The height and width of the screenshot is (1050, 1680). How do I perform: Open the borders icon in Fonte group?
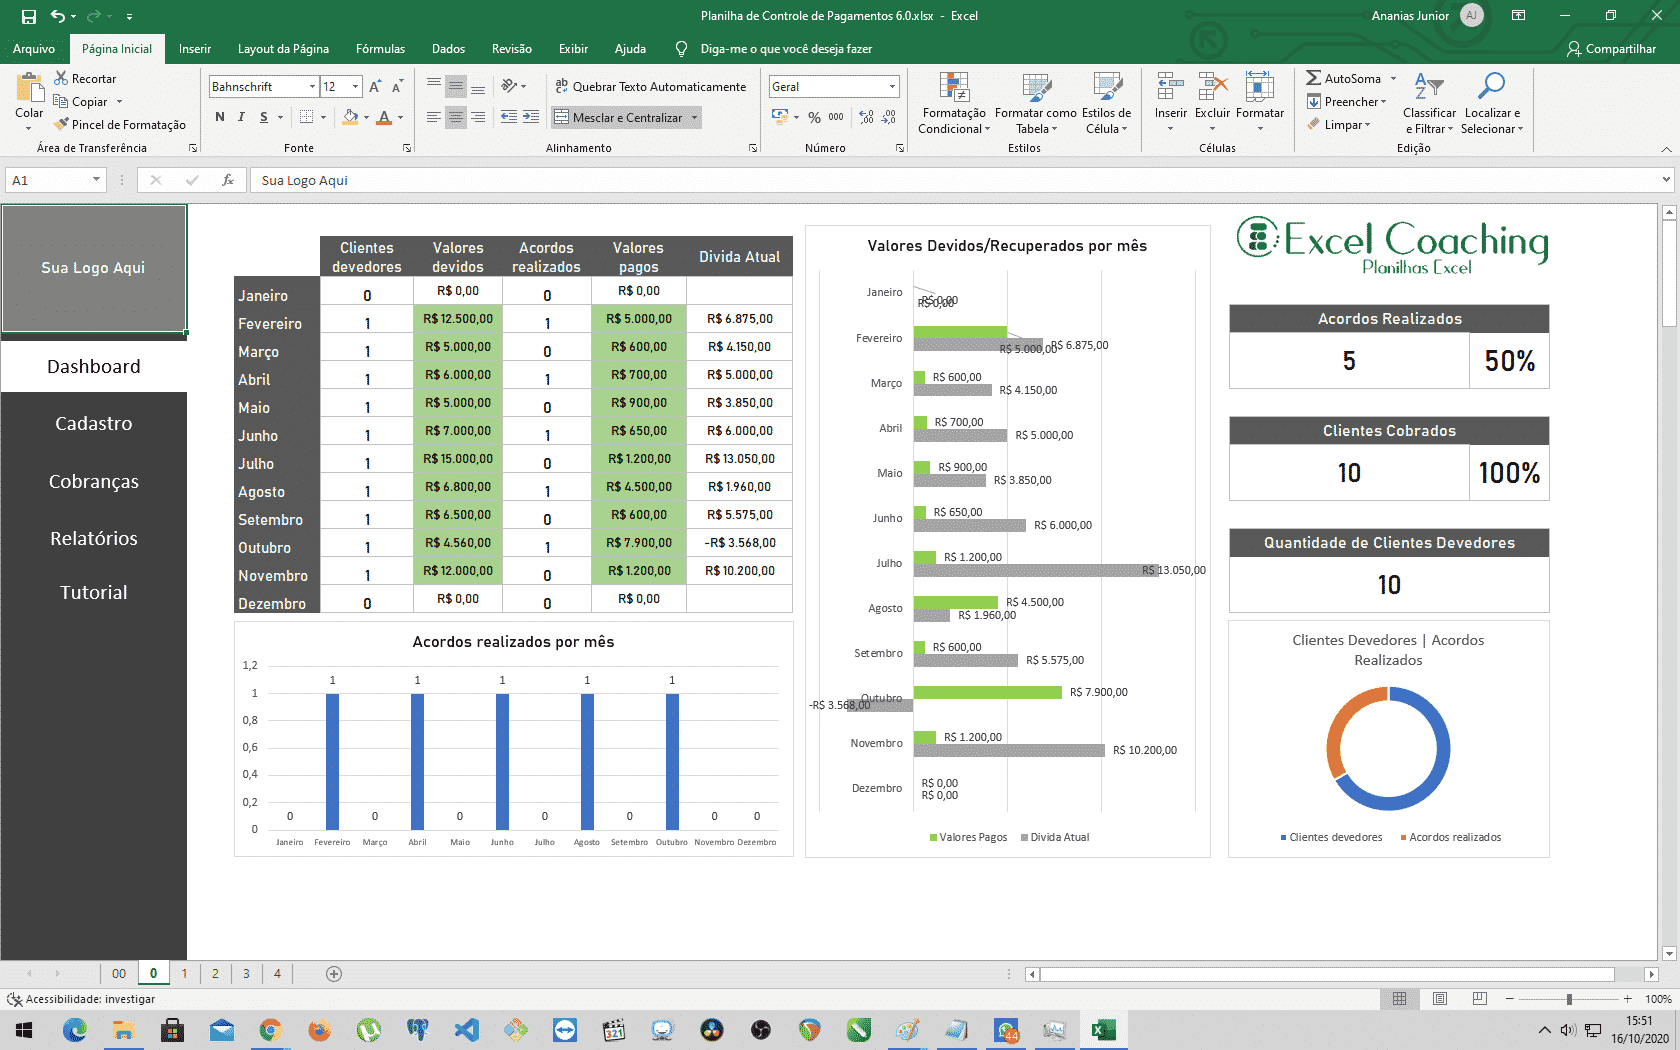pyautogui.click(x=307, y=117)
